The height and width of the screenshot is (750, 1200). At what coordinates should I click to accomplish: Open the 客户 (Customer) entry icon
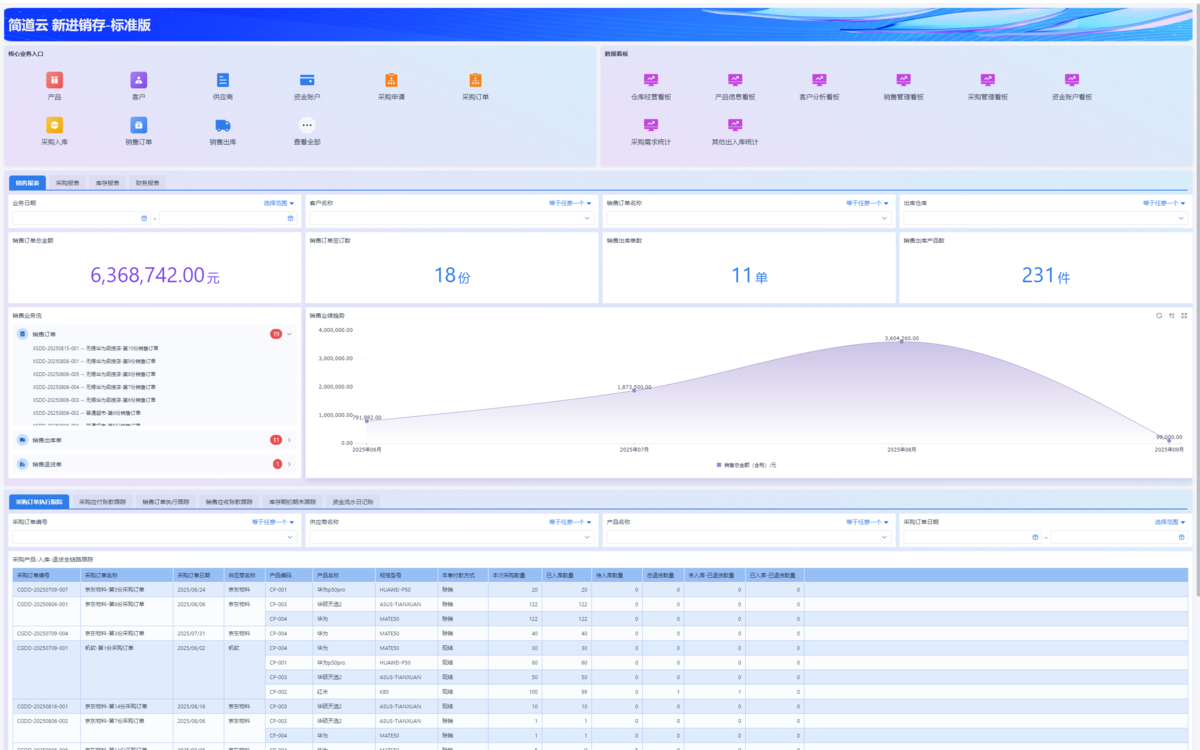coord(138,81)
